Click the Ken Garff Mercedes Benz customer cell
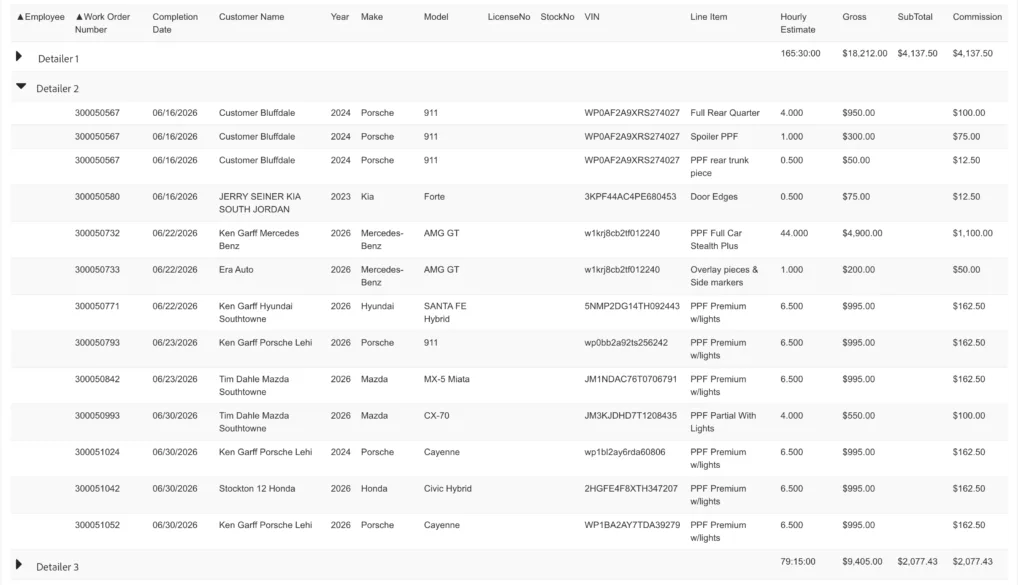The height and width of the screenshot is (585, 1024). point(259,240)
